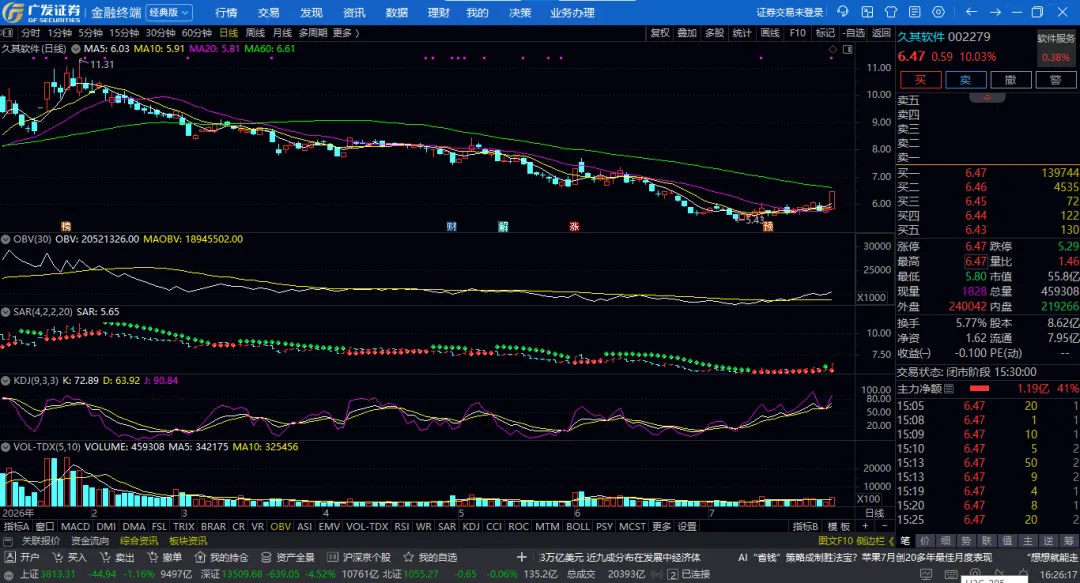Click the plus icon in shortcut bar
The image size is (1080, 583).
(521, 557)
